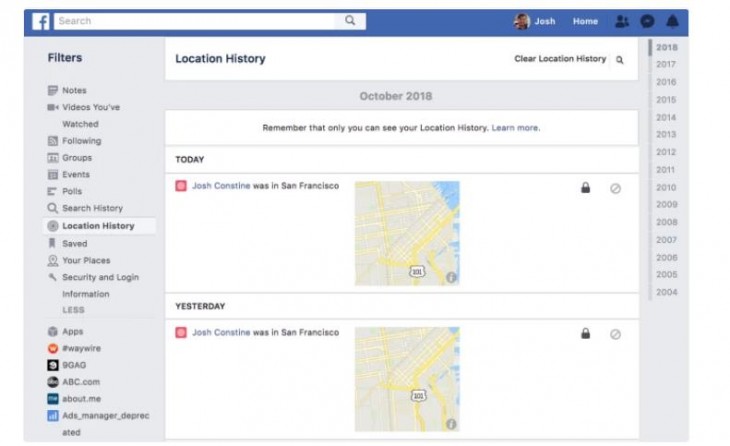Open the notifications bell icon
This screenshot has width=730, height=446.
pos(672,21)
